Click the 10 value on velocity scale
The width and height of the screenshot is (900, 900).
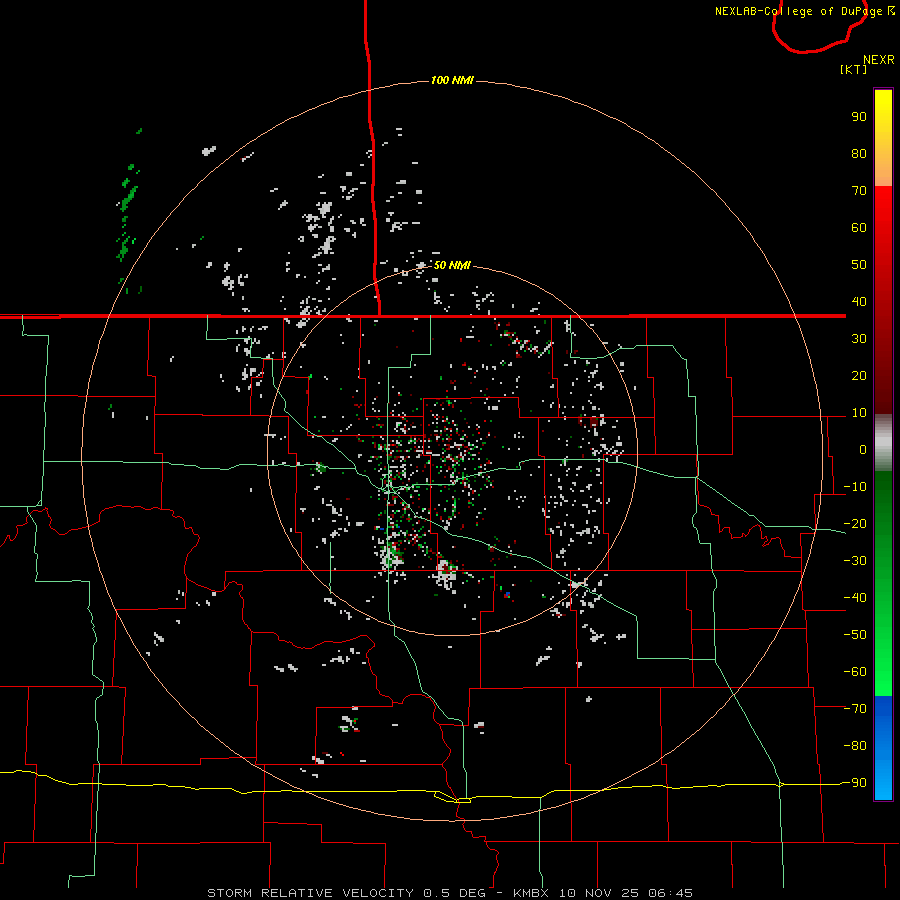tap(859, 413)
